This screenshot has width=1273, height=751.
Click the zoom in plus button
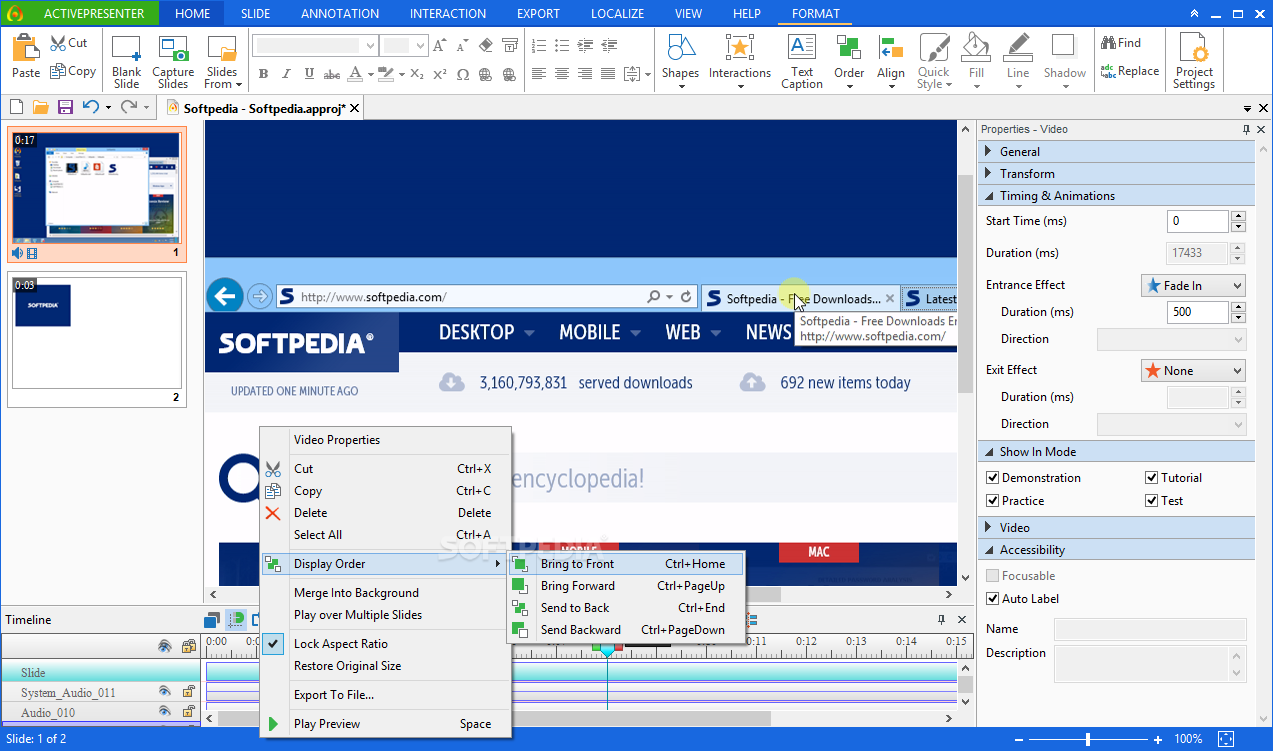coord(1158,739)
